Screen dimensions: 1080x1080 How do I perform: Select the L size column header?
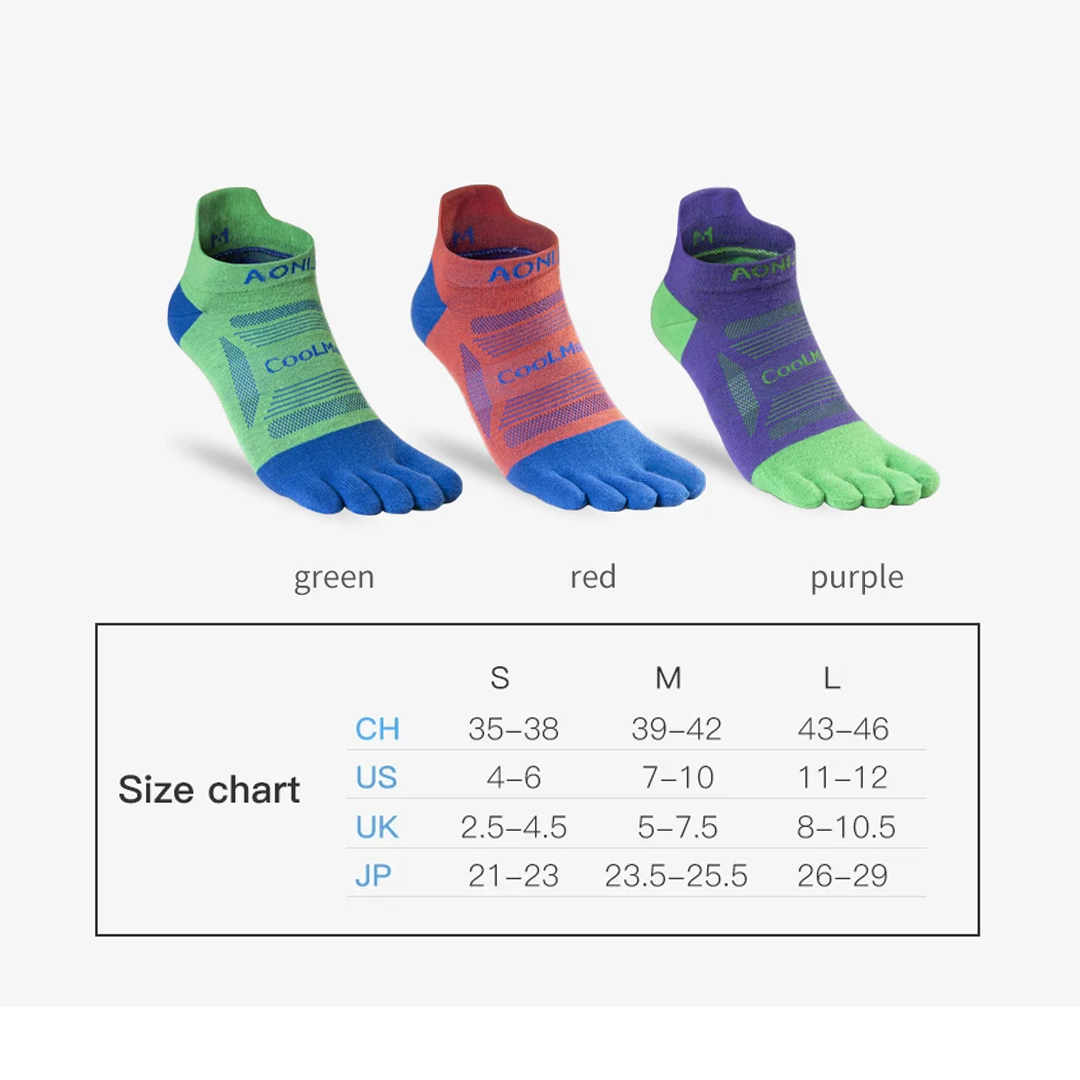(831, 679)
